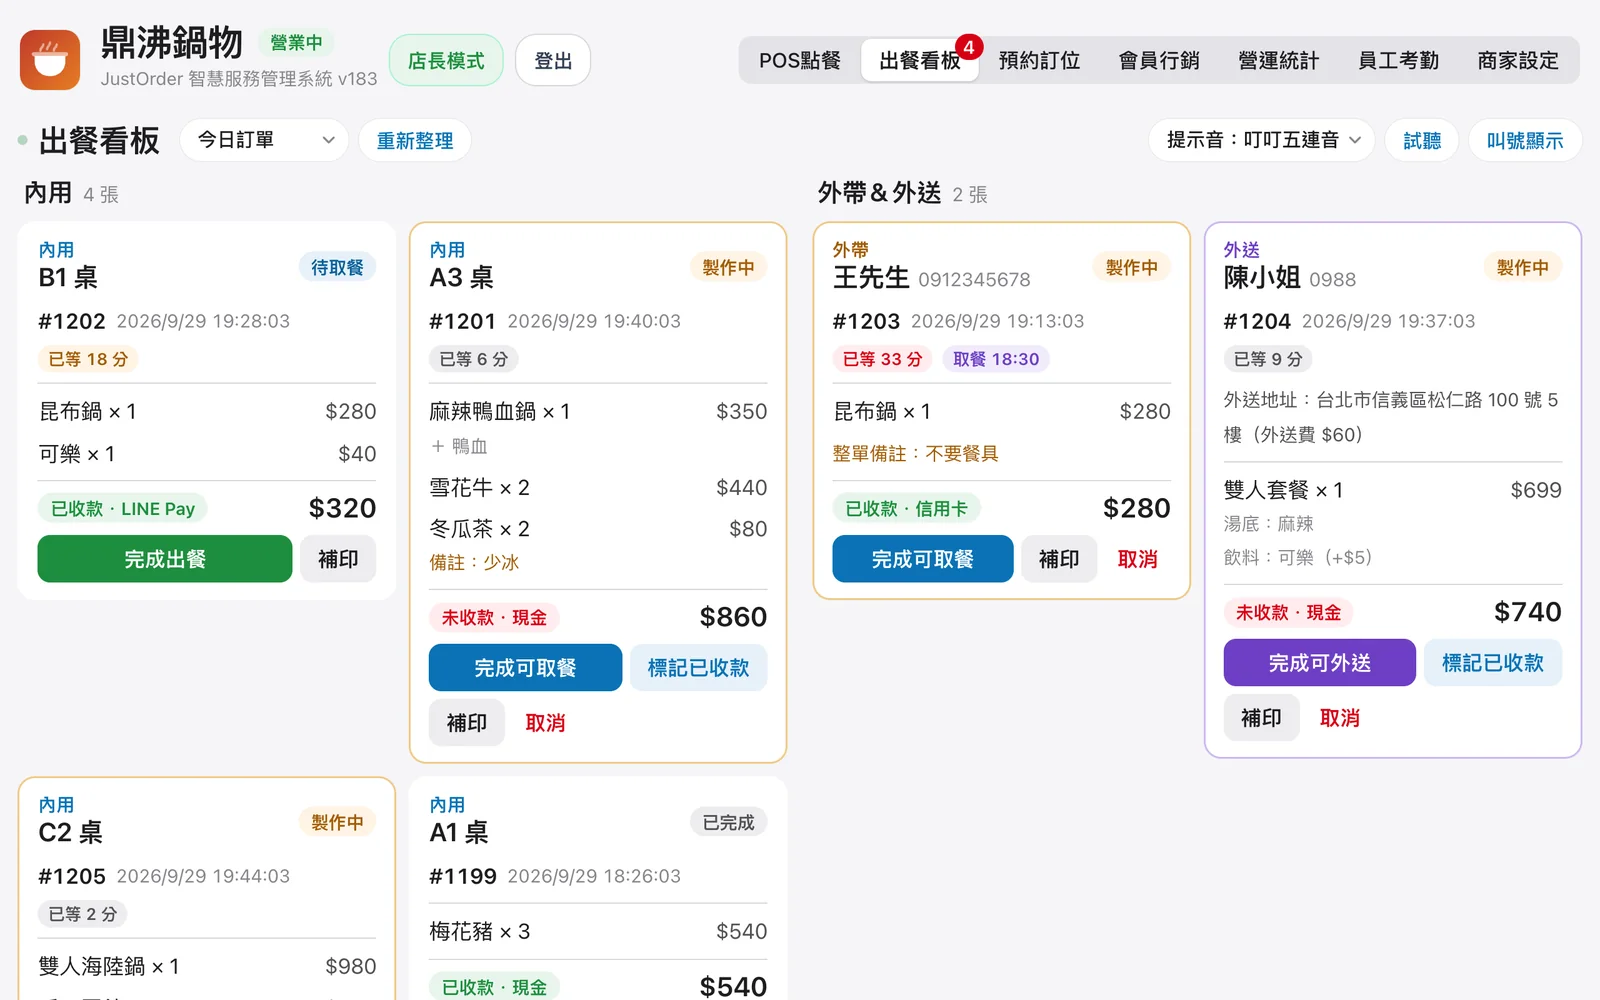
Task: Expand the 今日訂單 filter dropdown
Action: coord(264,140)
